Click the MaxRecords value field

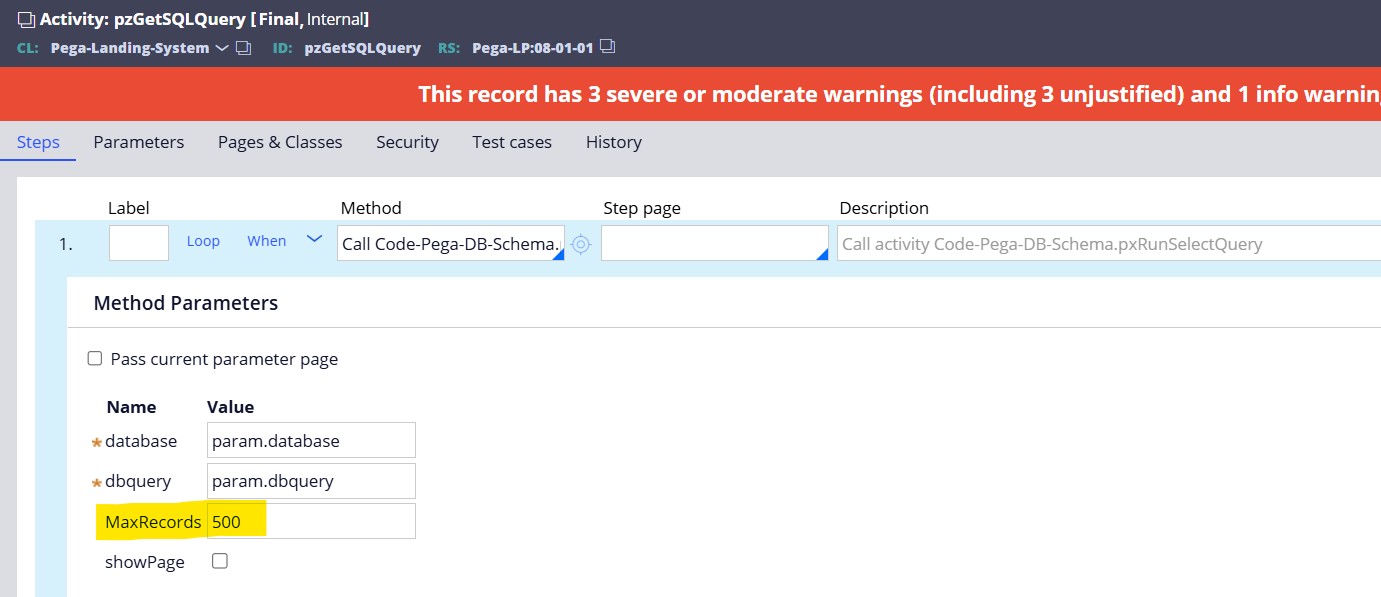pos(311,521)
